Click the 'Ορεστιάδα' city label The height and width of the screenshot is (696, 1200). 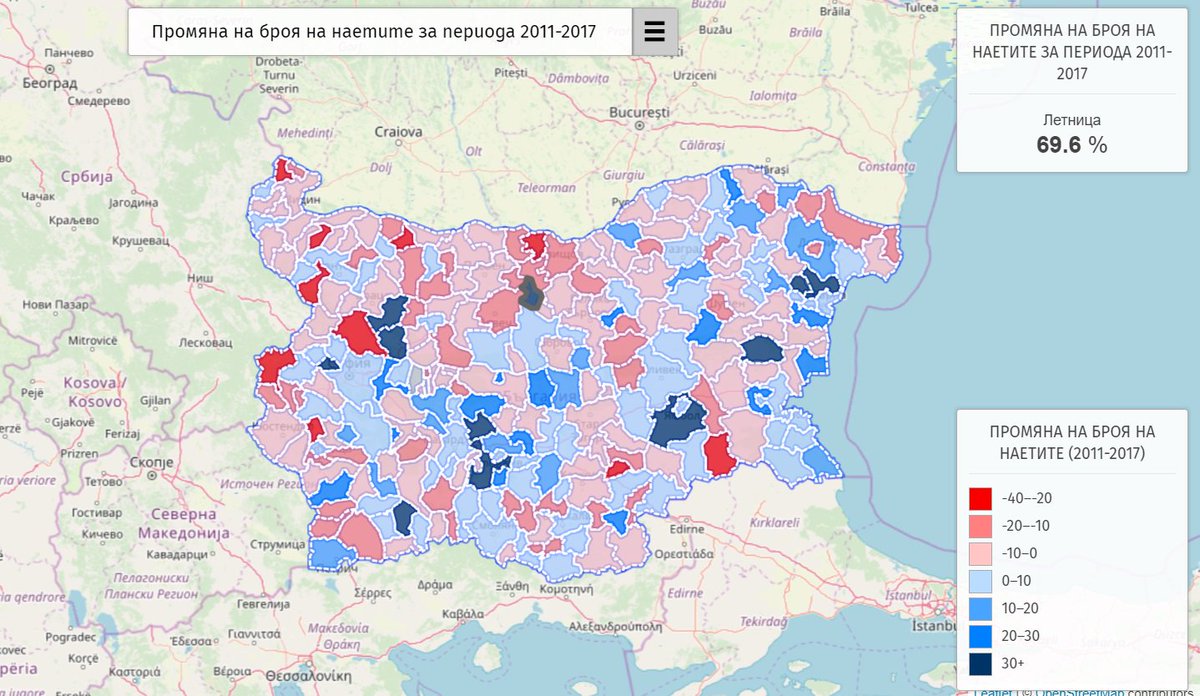click(x=684, y=552)
